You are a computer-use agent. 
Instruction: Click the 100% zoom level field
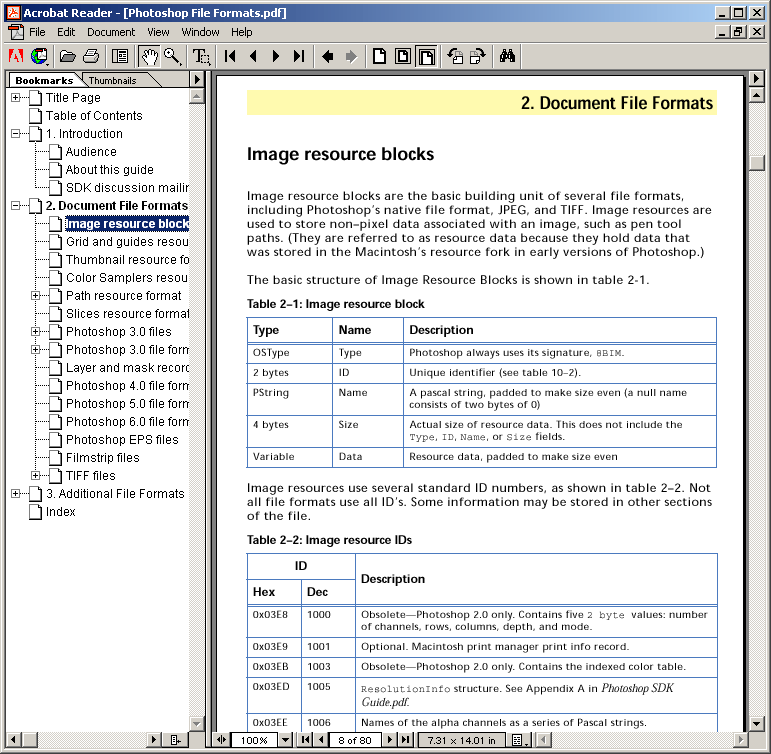[255, 740]
